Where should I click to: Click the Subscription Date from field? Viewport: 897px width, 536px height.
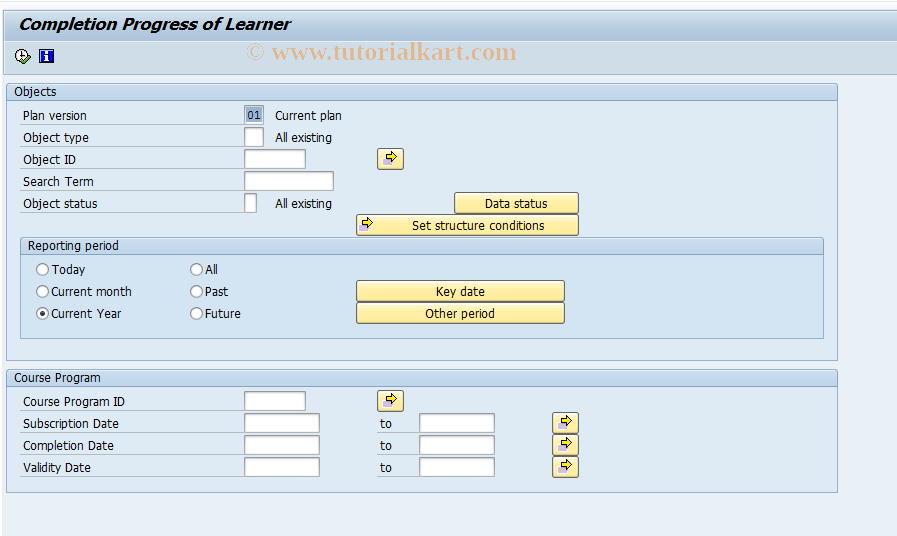(281, 423)
